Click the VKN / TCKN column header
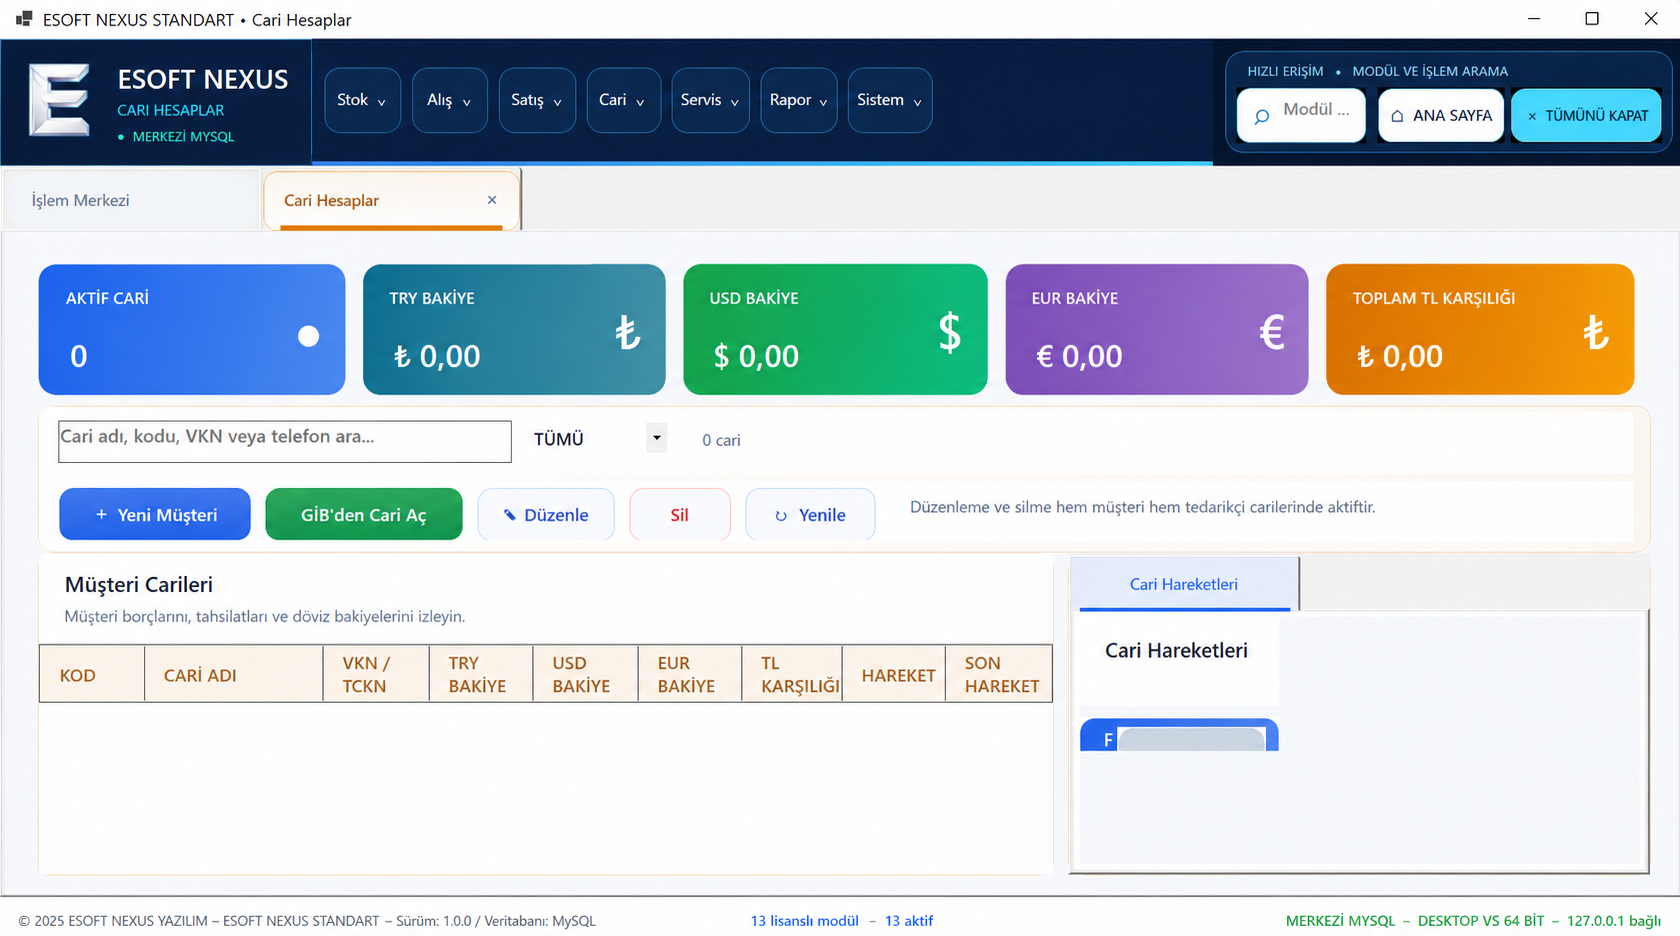 376,675
